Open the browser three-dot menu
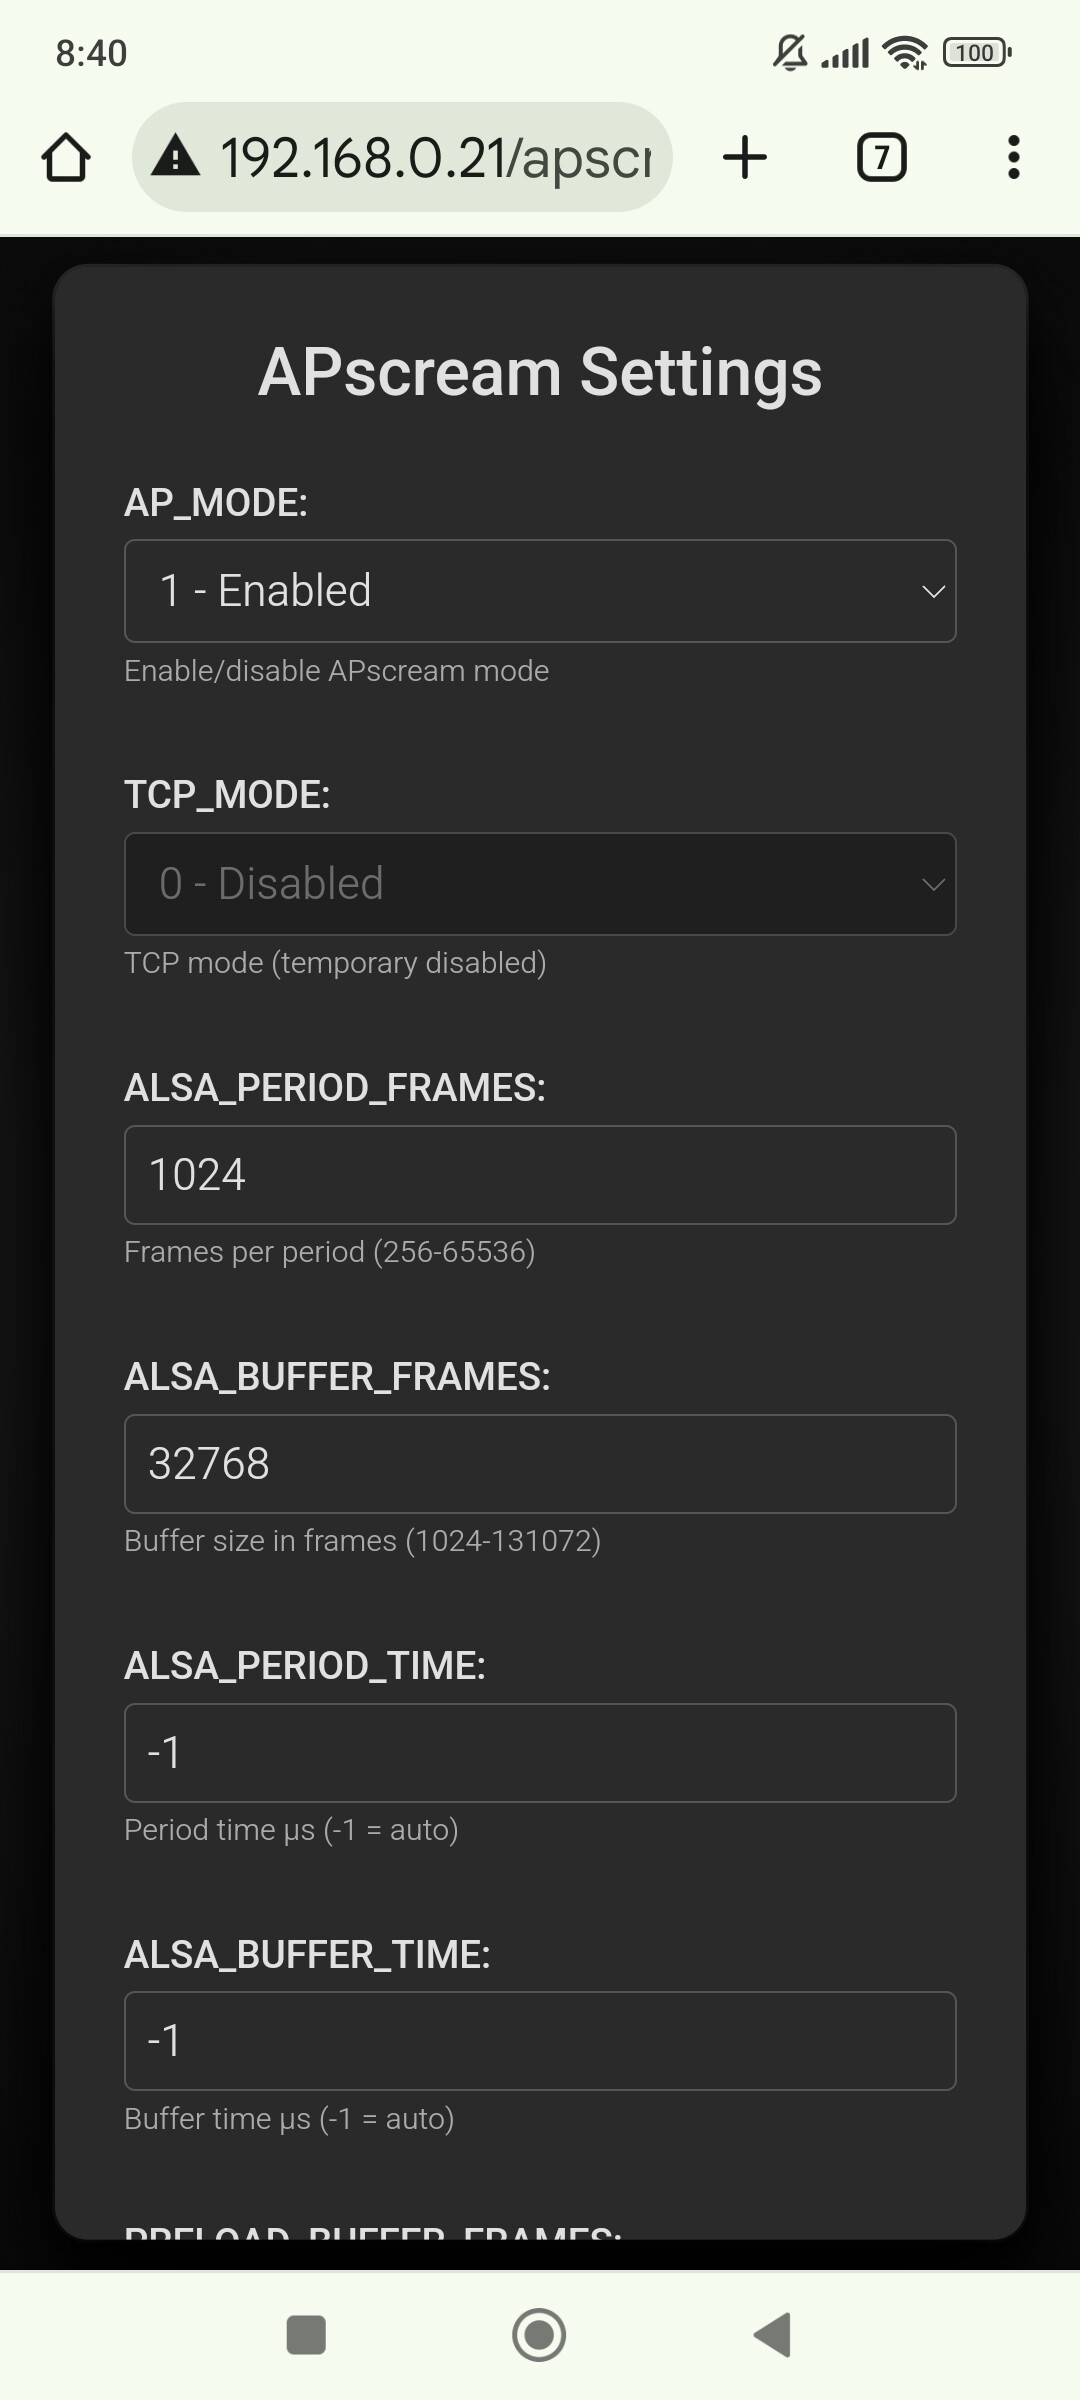The width and height of the screenshot is (1080, 2400). click(x=1013, y=157)
